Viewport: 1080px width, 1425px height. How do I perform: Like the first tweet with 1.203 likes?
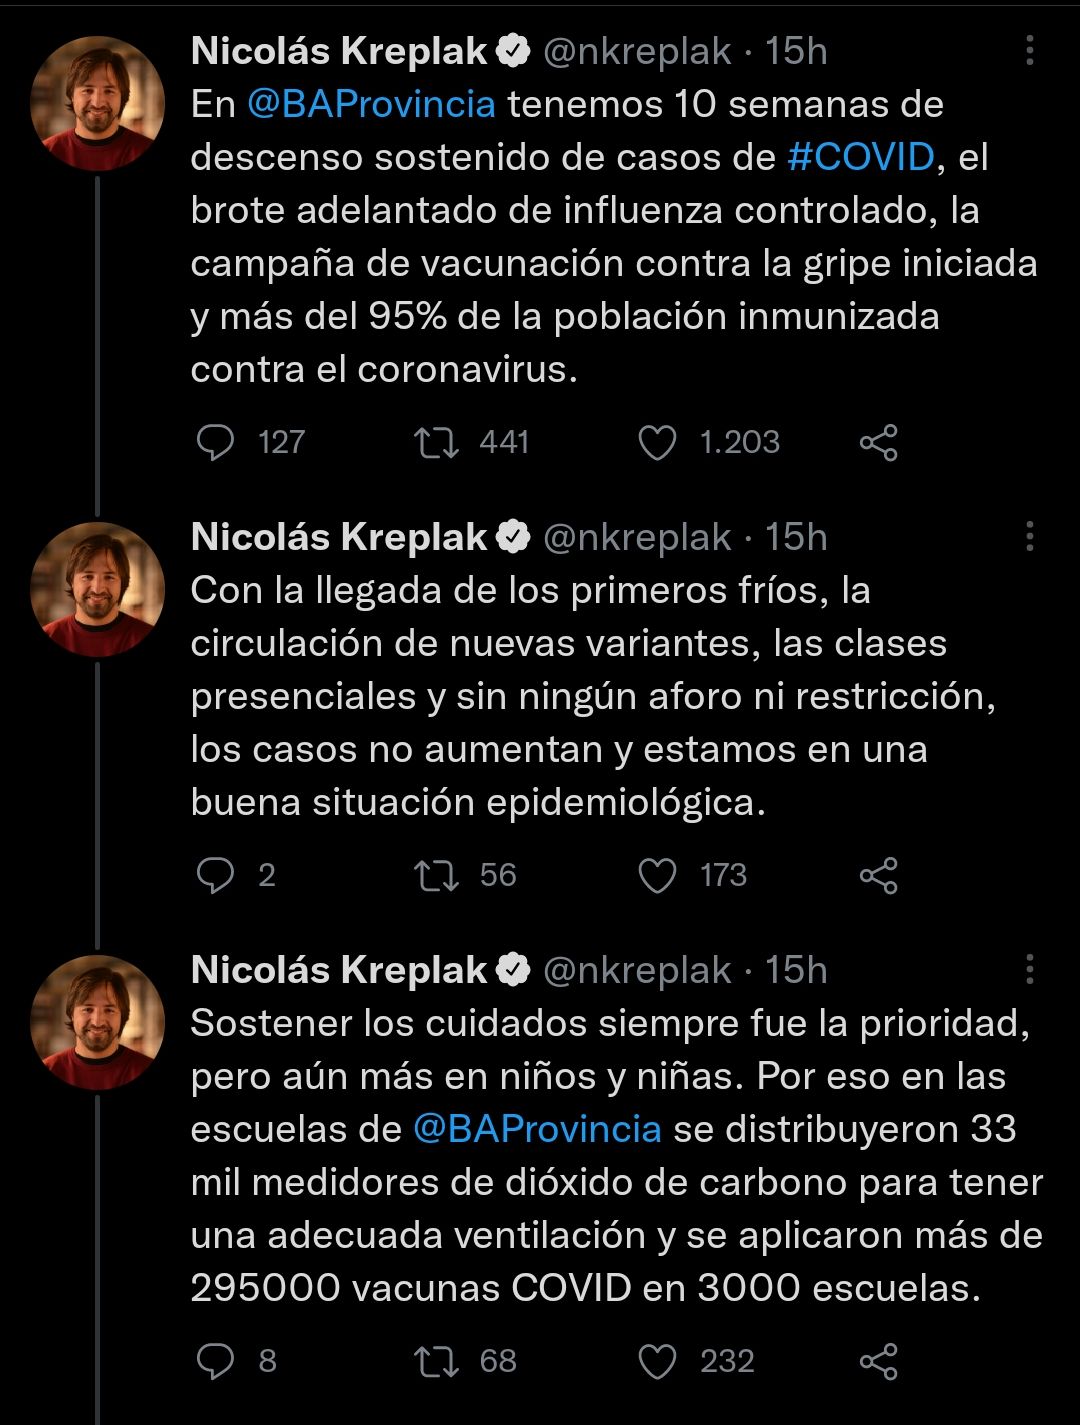point(657,442)
